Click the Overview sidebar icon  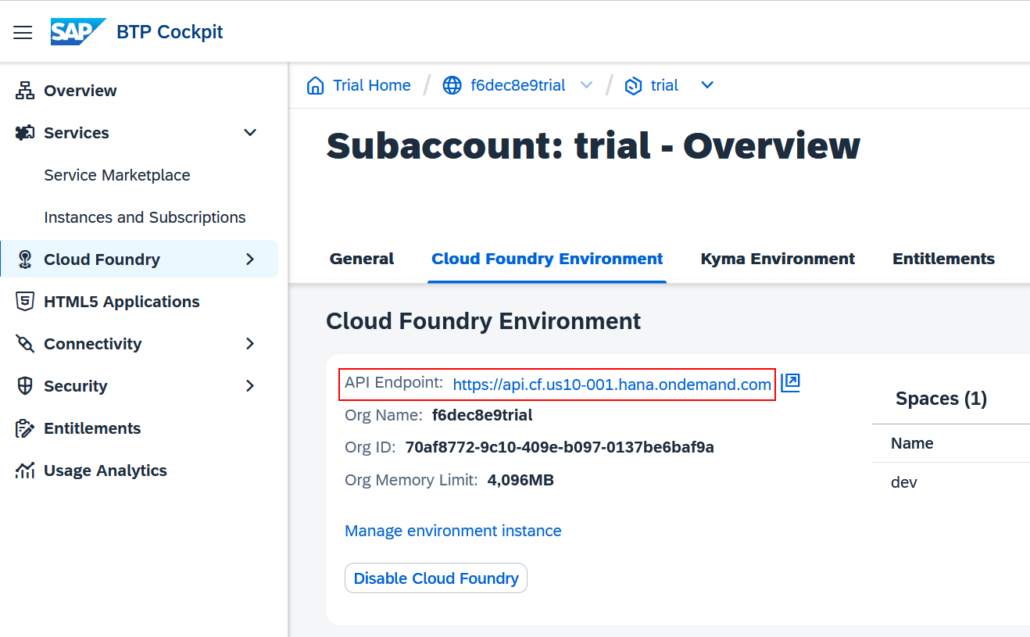pyautogui.click(x=25, y=91)
